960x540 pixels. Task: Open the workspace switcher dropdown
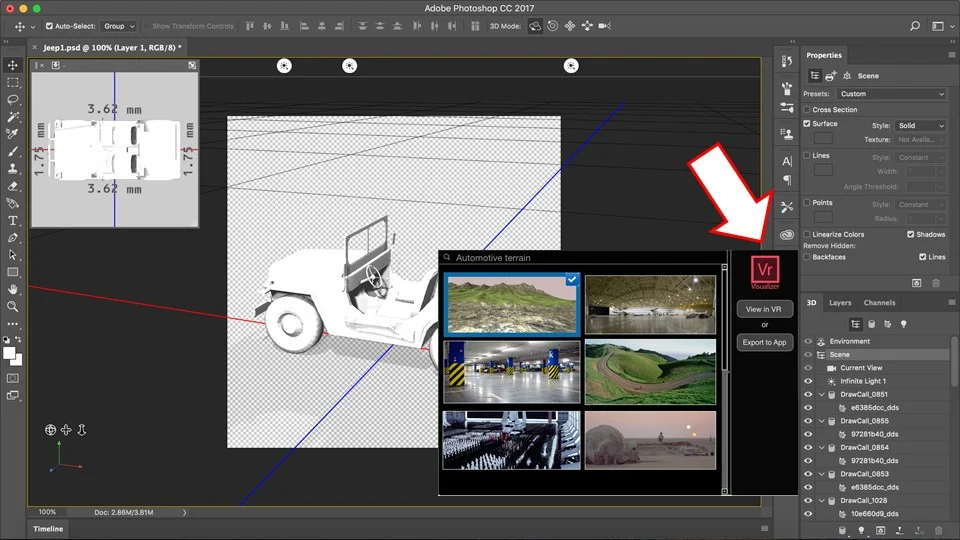point(942,26)
